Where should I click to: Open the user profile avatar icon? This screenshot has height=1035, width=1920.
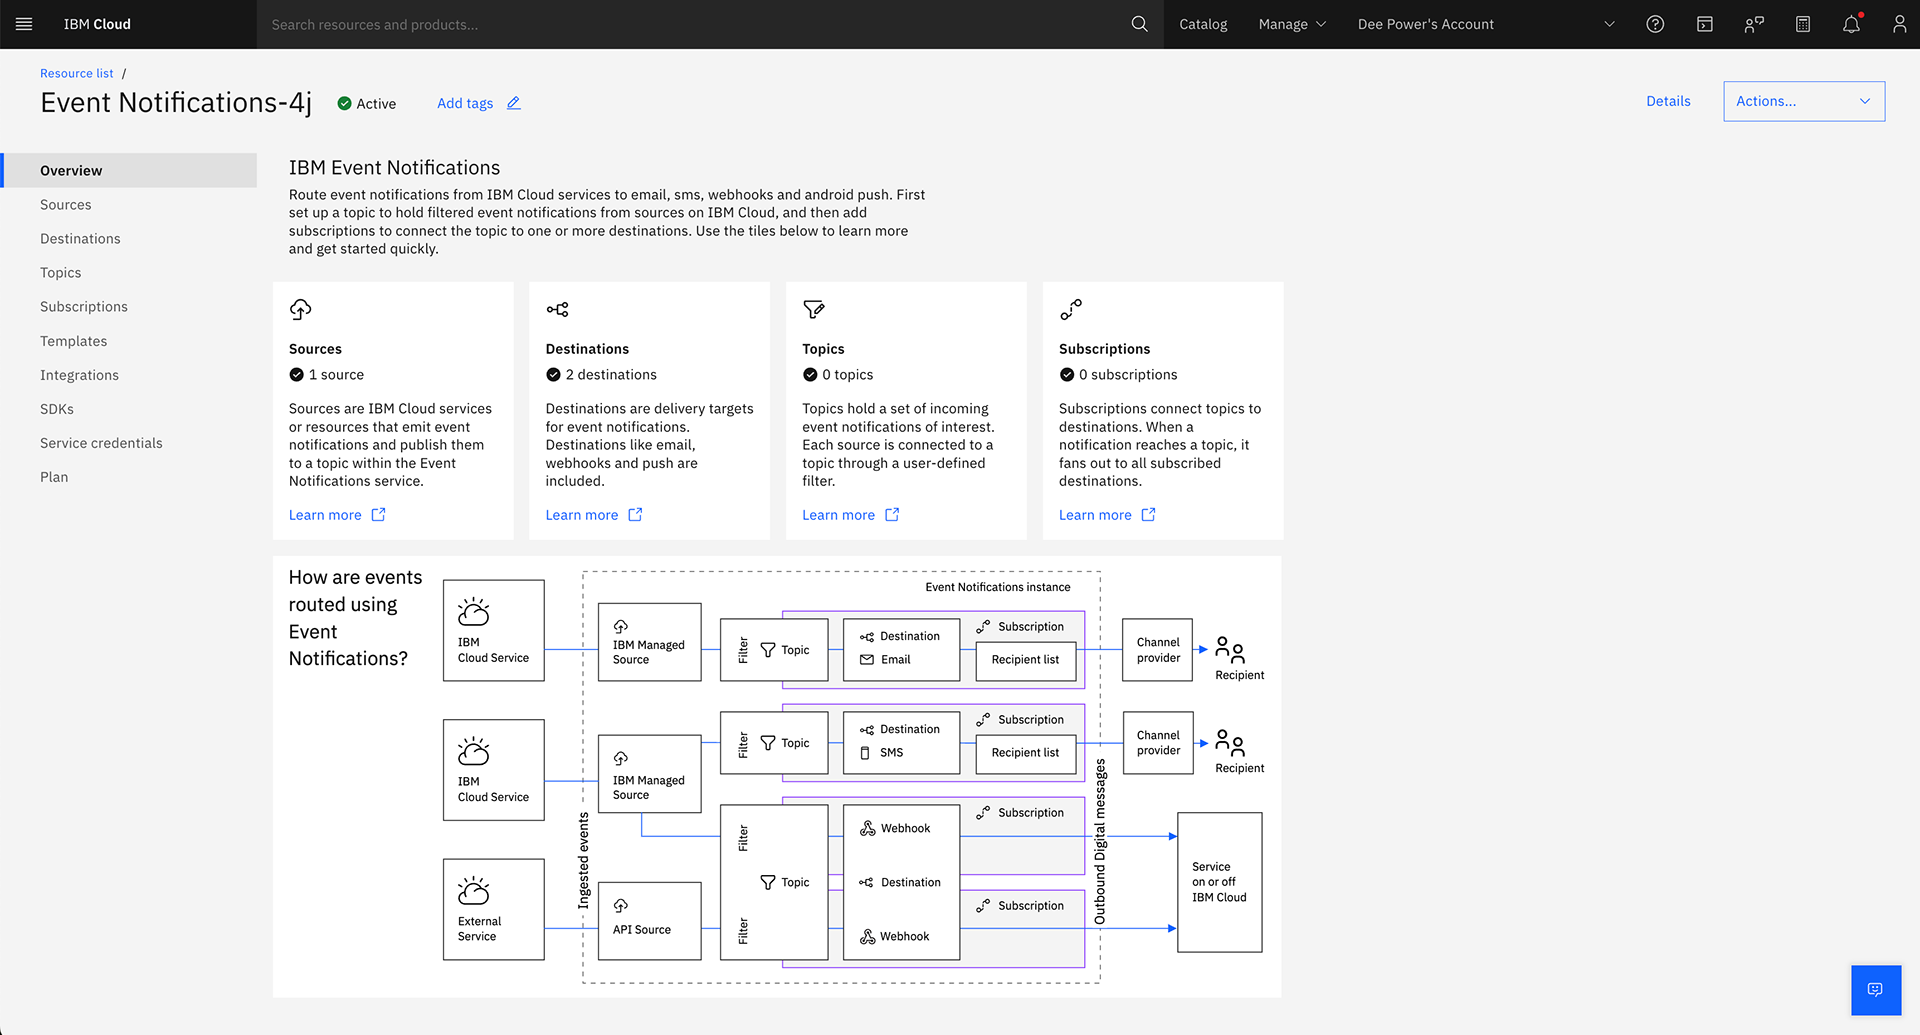1899,24
